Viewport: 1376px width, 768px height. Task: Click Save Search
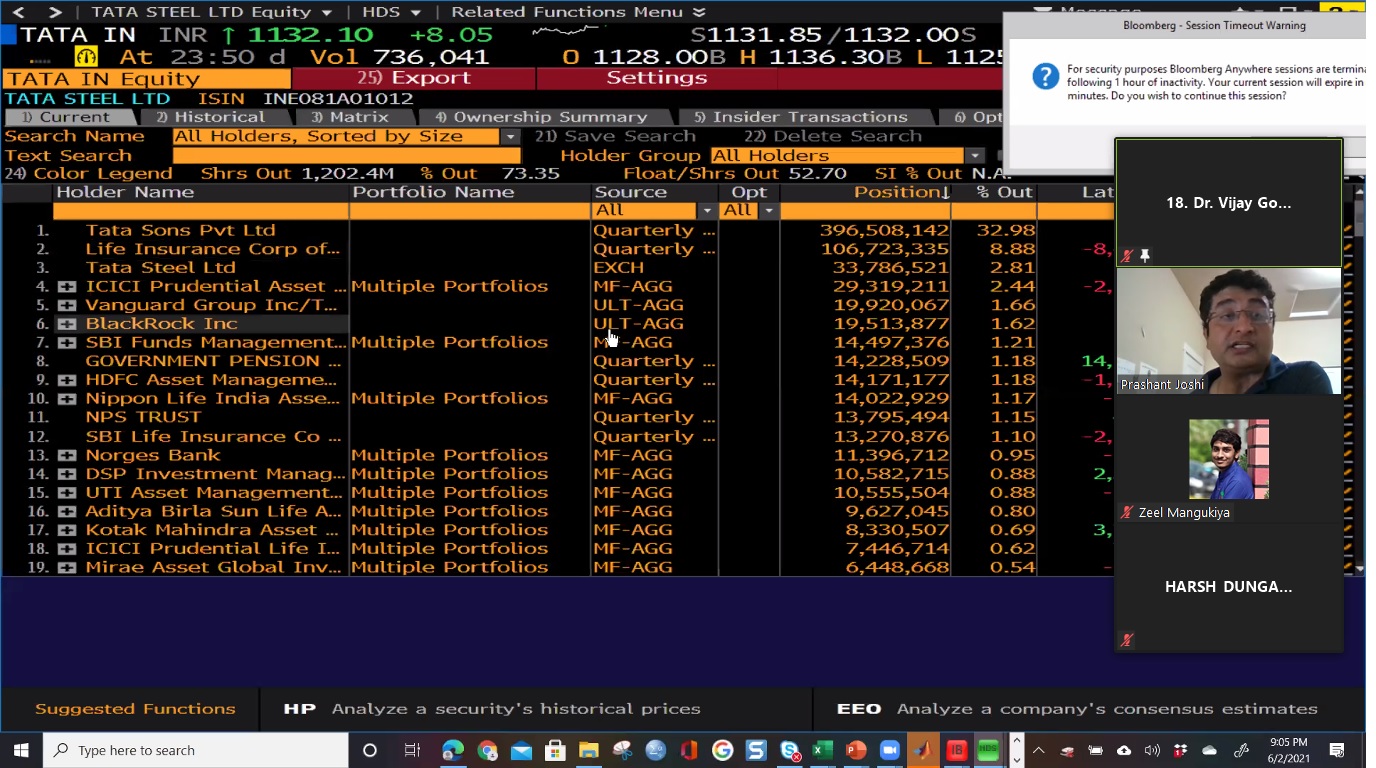pos(615,137)
